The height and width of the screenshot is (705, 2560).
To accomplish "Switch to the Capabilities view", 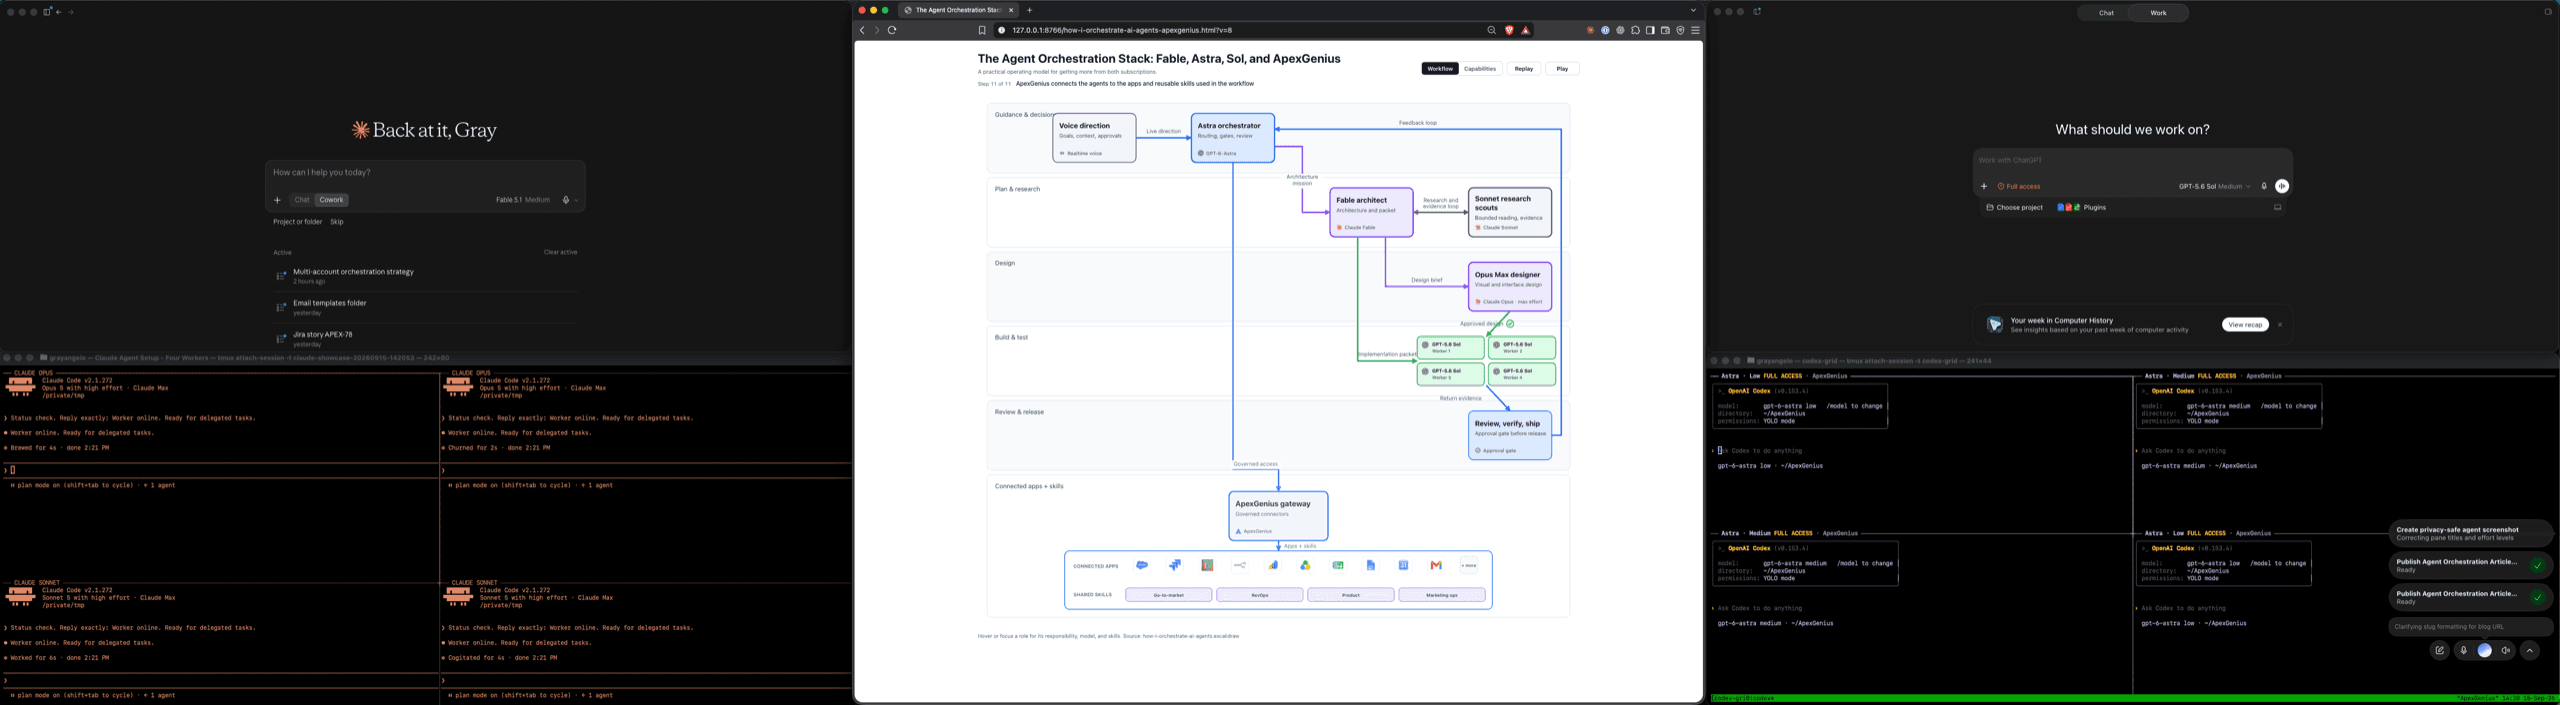I will tap(1480, 69).
